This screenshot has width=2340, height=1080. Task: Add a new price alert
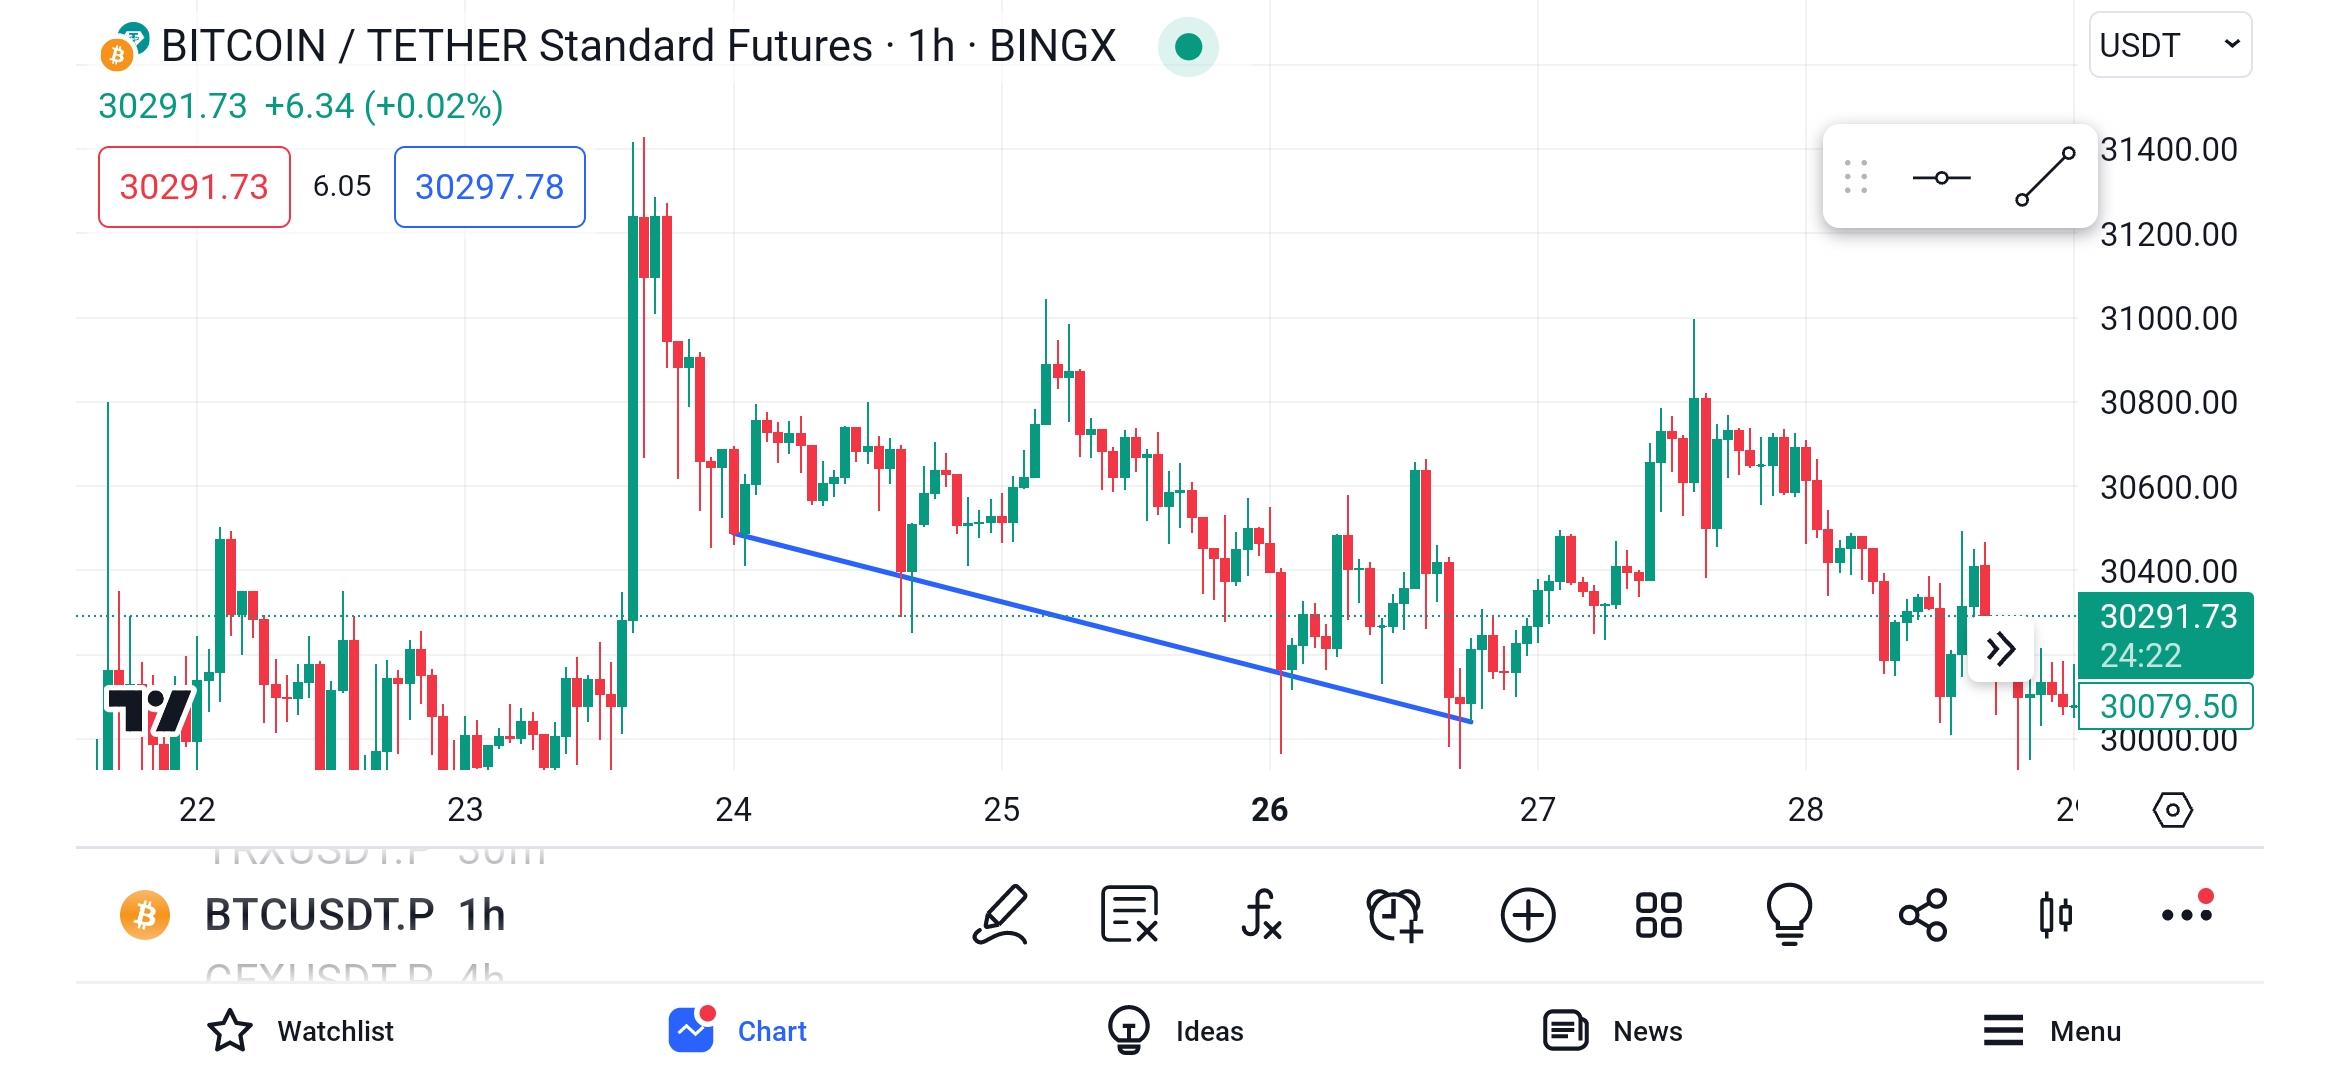click(x=1395, y=914)
